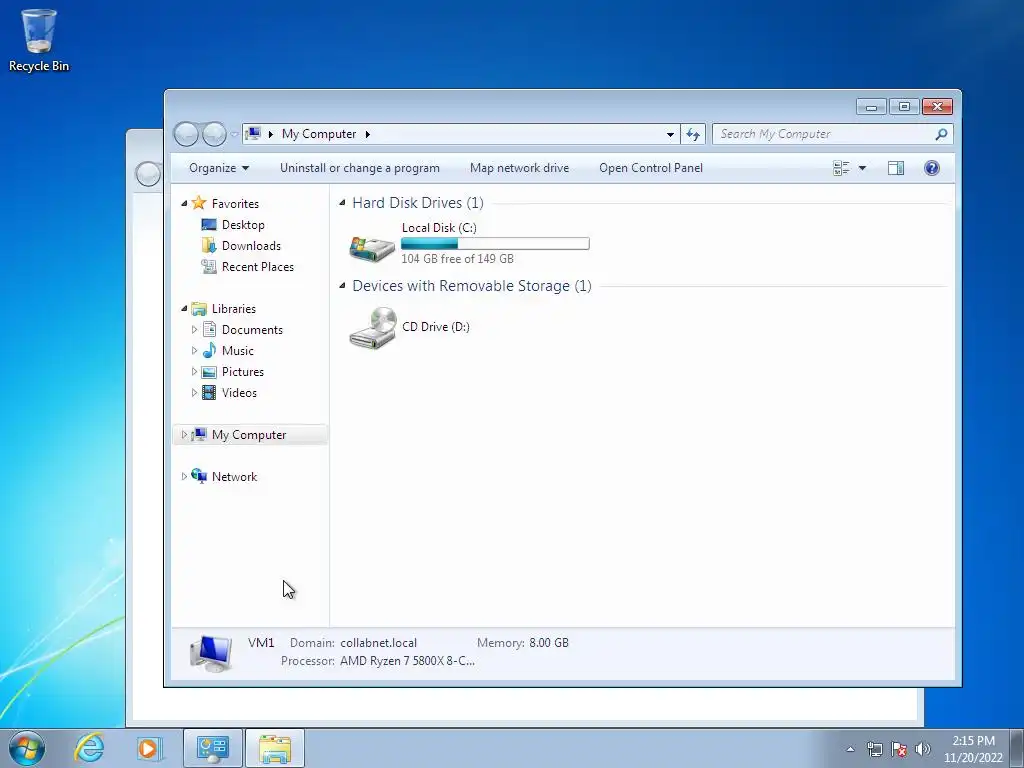
Task: Open the Start menu orb
Action: [x=27, y=748]
